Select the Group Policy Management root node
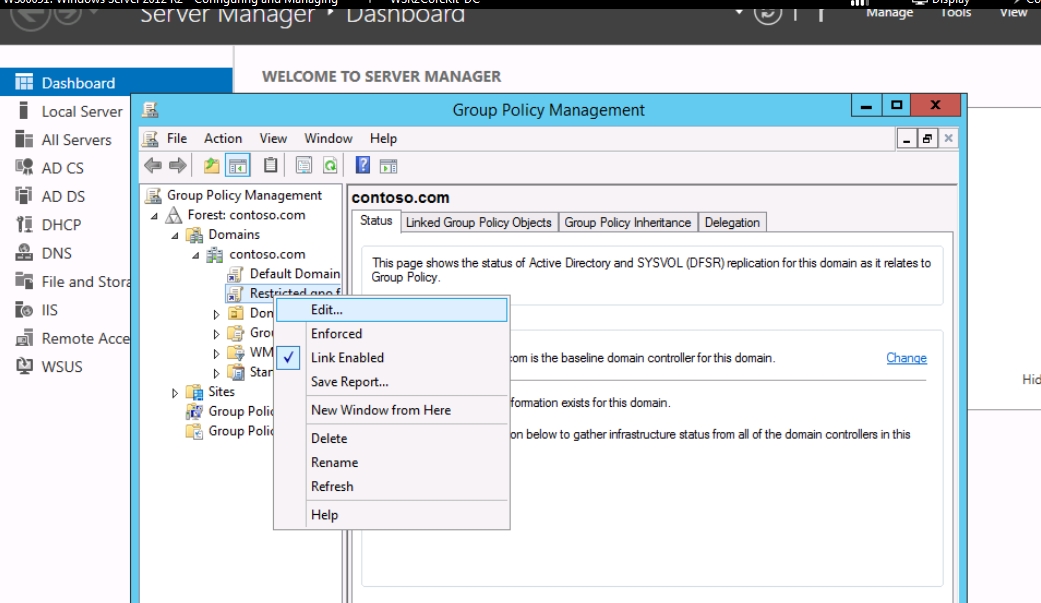The image size is (1041, 603). coord(244,195)
